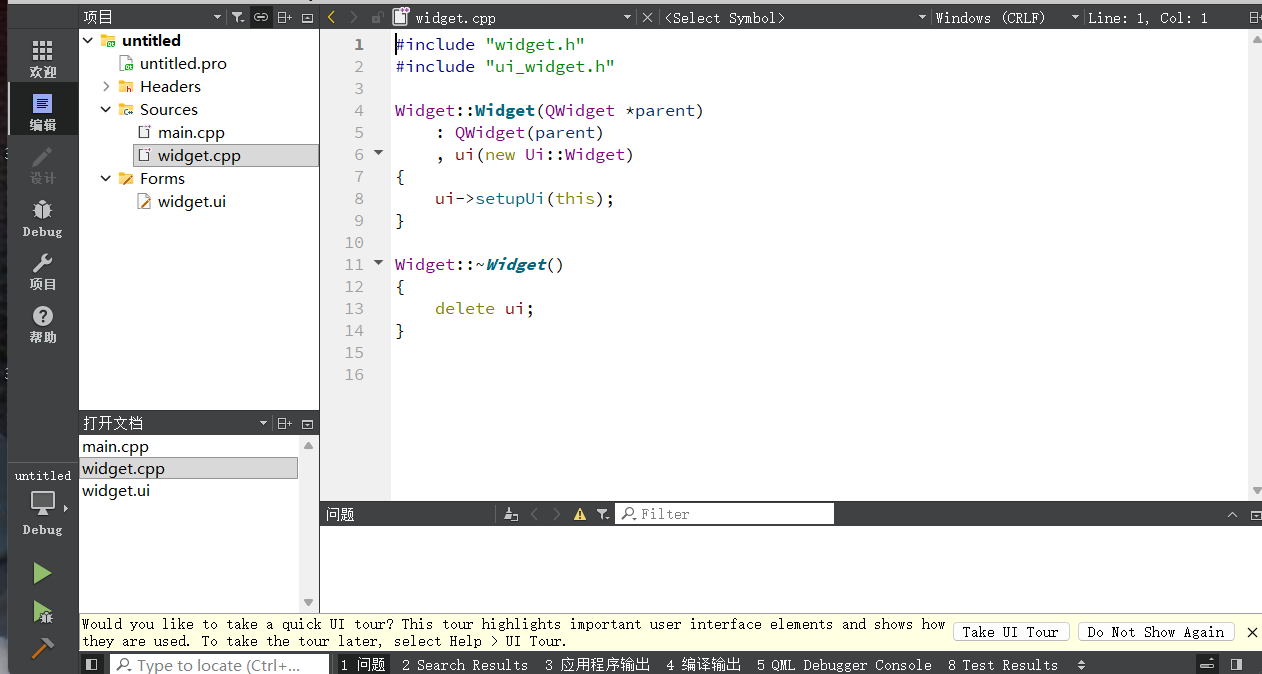This screenshot has width=1262, height=674.
Task: Toggle synchronize with editor link icon
Action: click(260, 17)
